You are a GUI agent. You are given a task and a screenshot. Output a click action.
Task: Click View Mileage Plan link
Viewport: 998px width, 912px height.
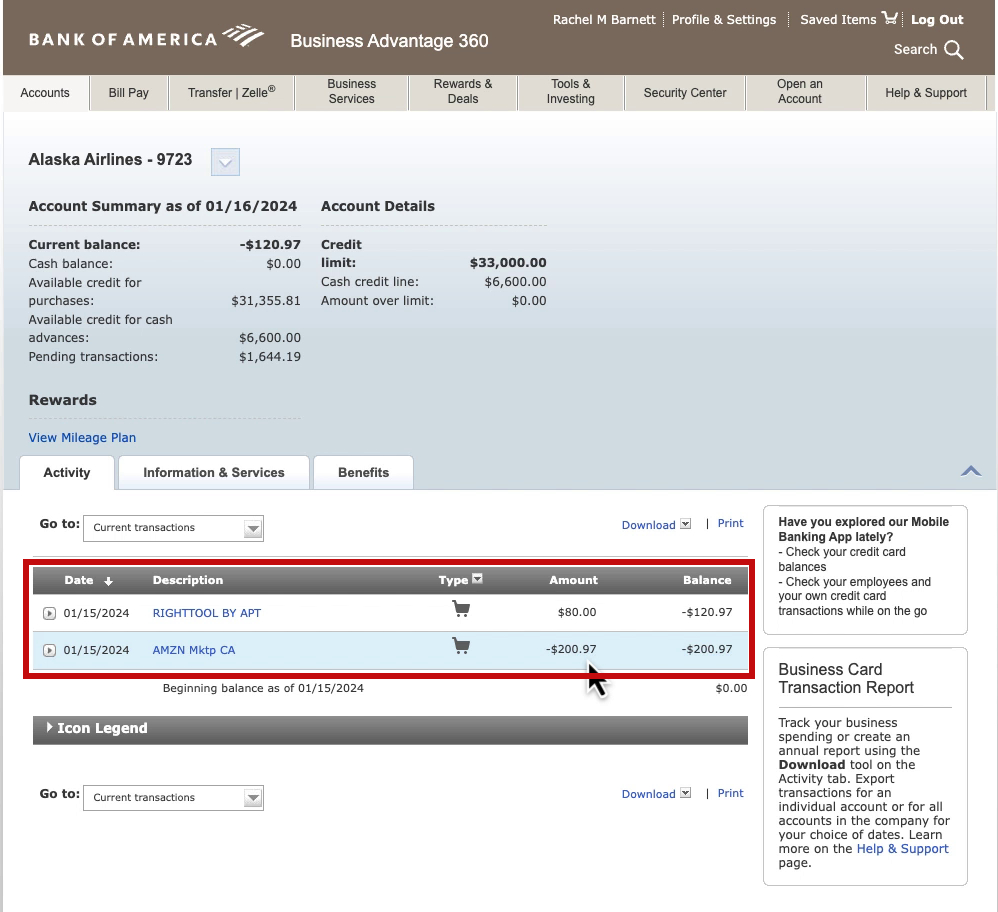pyautogui.click(x=82, y=438)
